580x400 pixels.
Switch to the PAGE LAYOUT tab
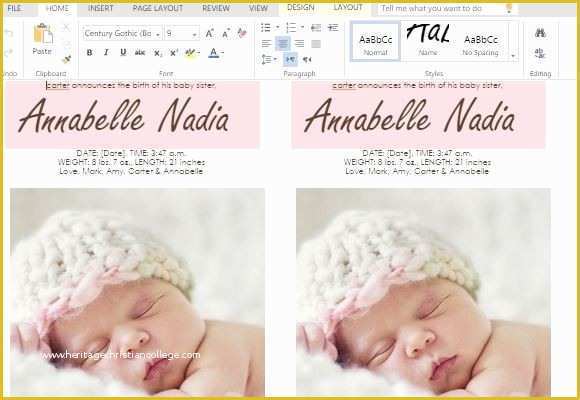158,8
